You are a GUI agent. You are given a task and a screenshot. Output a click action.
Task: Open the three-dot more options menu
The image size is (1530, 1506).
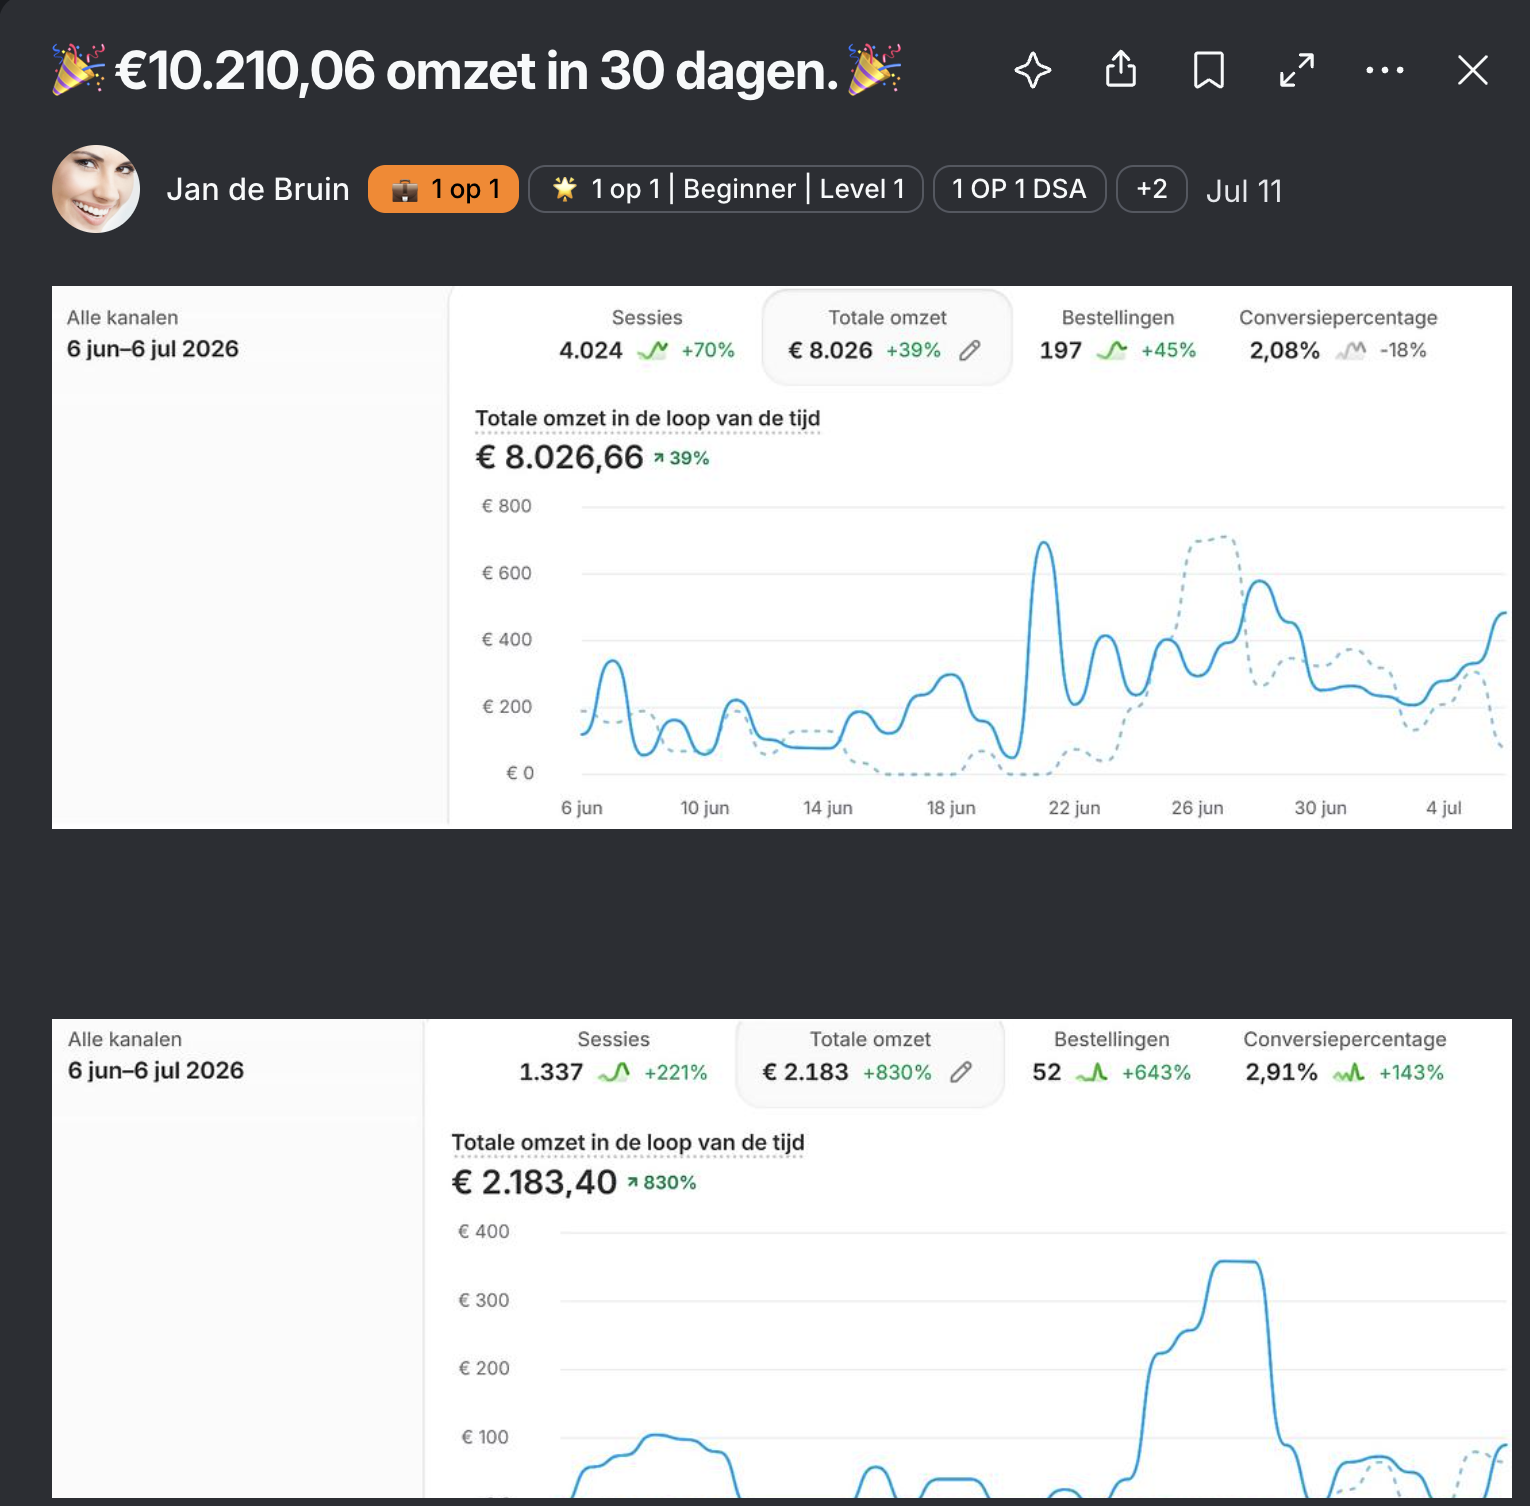(1385, 70)
